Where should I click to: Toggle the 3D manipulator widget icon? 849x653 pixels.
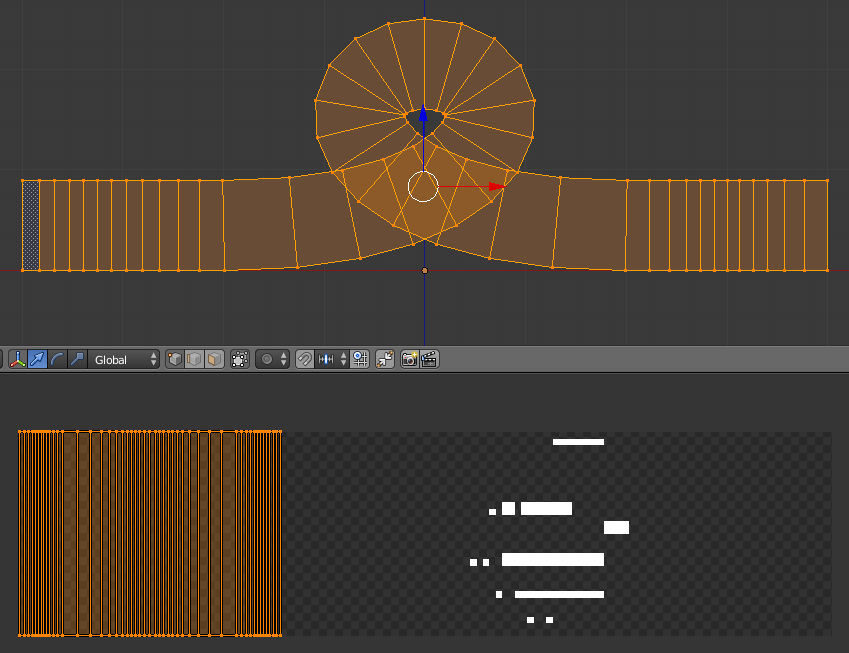pos(18,360)
